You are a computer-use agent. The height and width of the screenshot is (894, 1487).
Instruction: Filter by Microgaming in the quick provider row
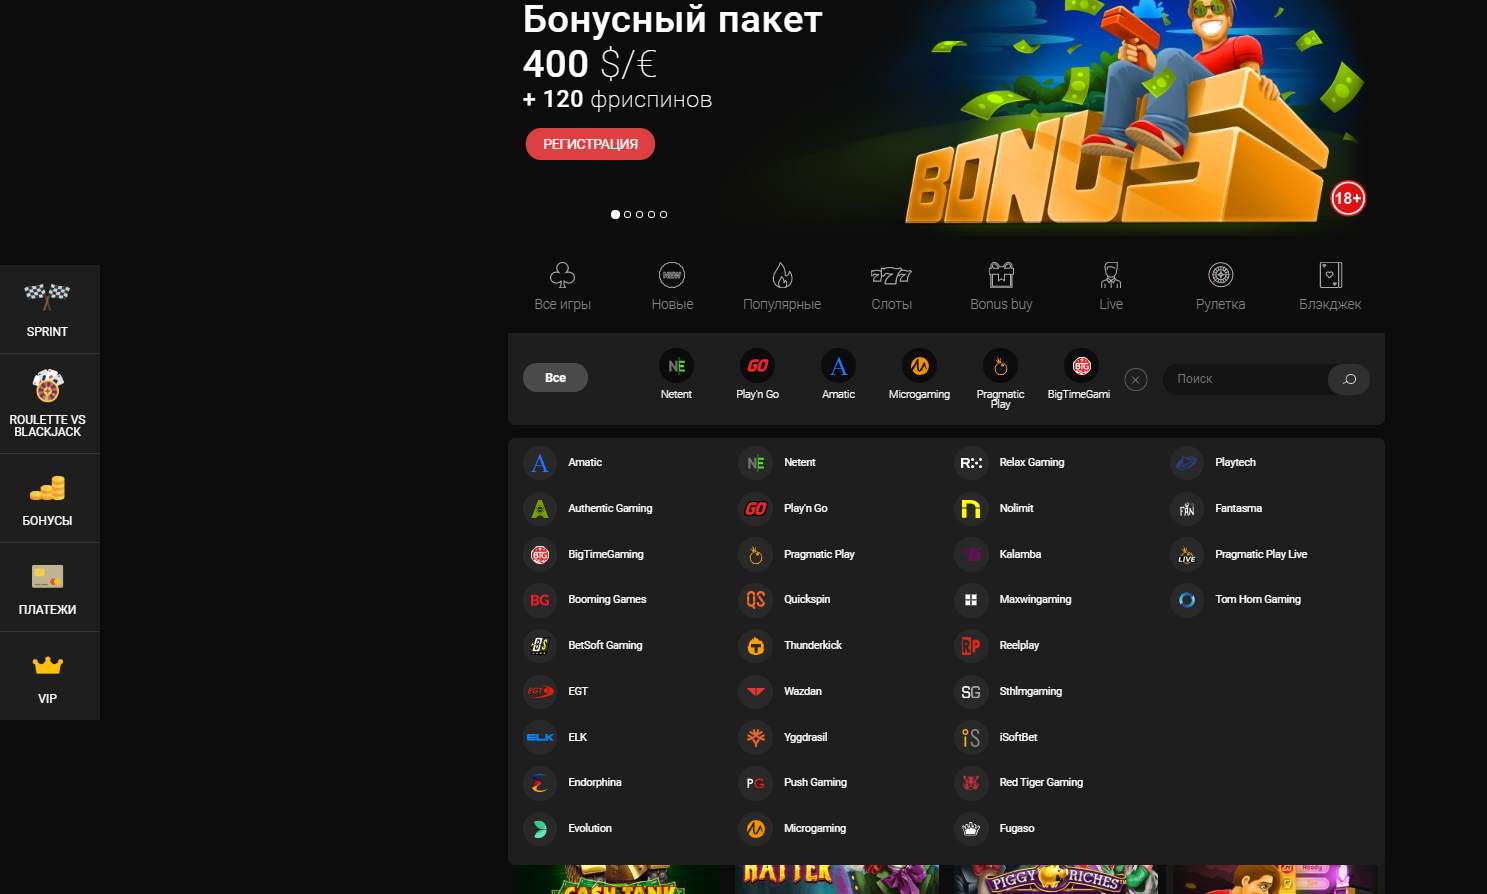coord(919,367)
